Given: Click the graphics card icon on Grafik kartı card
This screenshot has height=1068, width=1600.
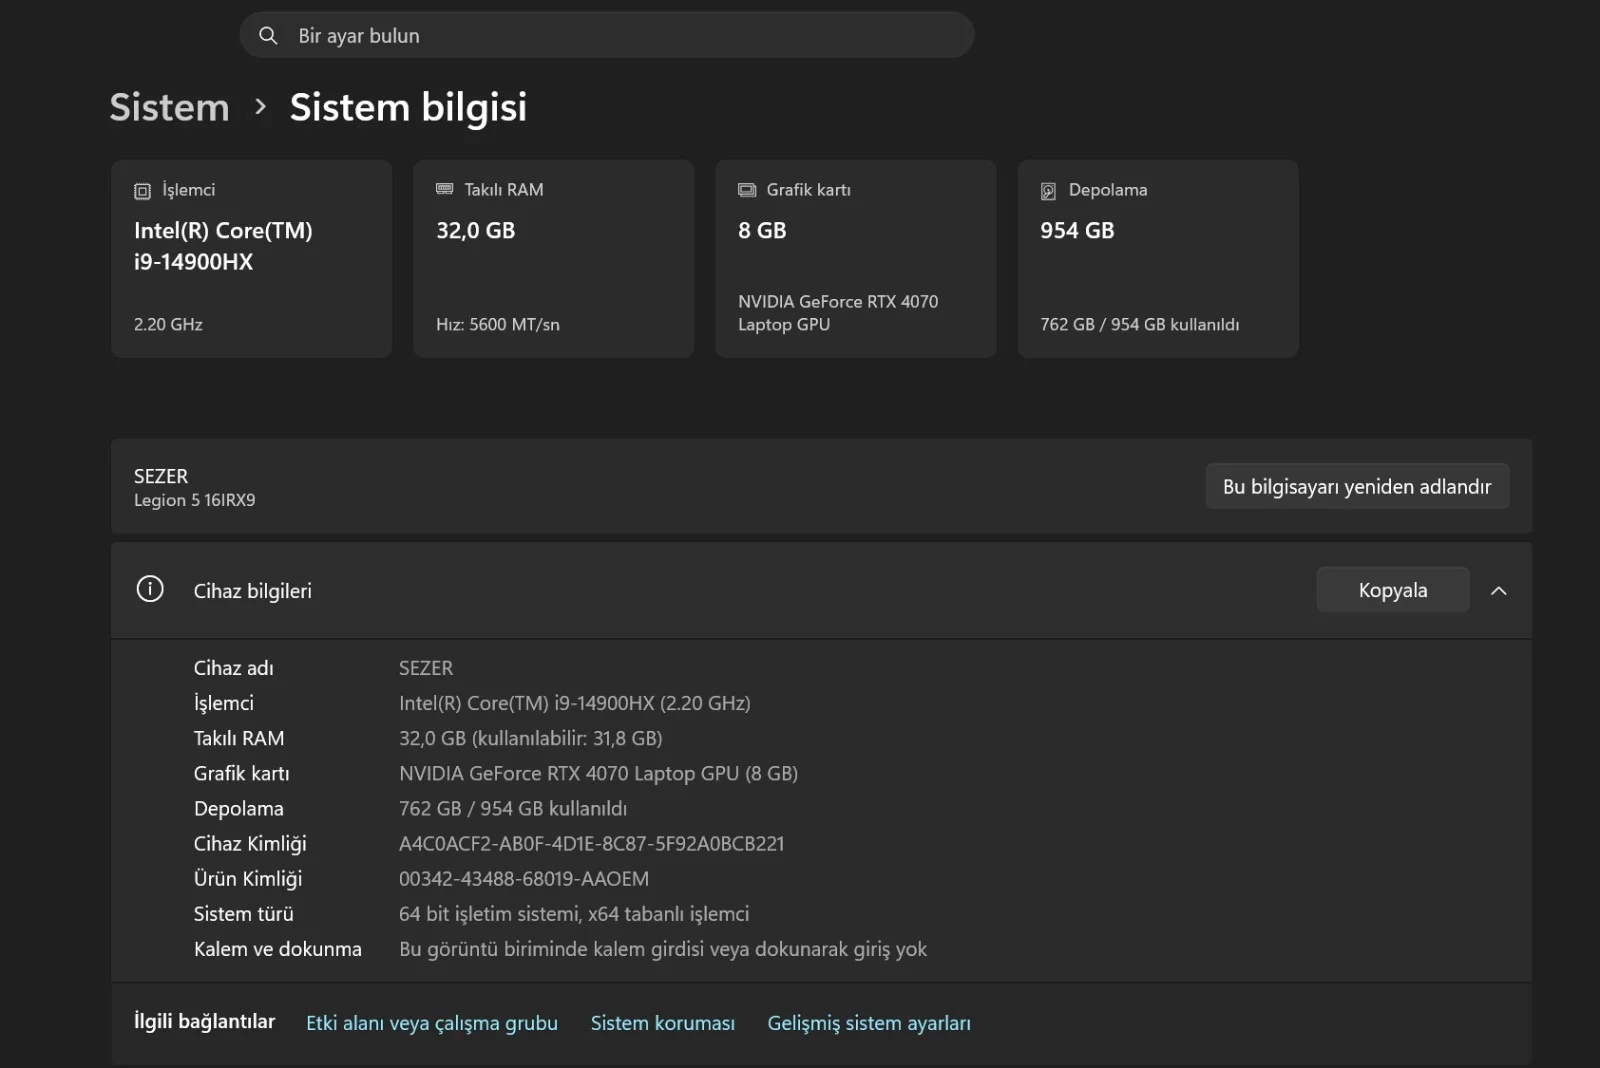Looking at the screenshot, I should (x=747, y=190).
